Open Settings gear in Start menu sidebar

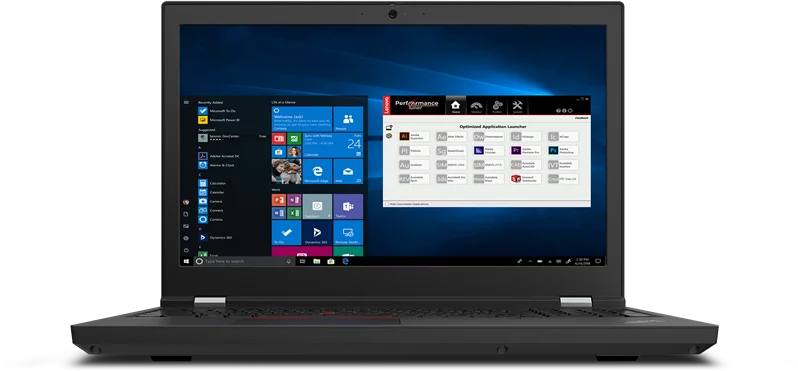[186, 238]
